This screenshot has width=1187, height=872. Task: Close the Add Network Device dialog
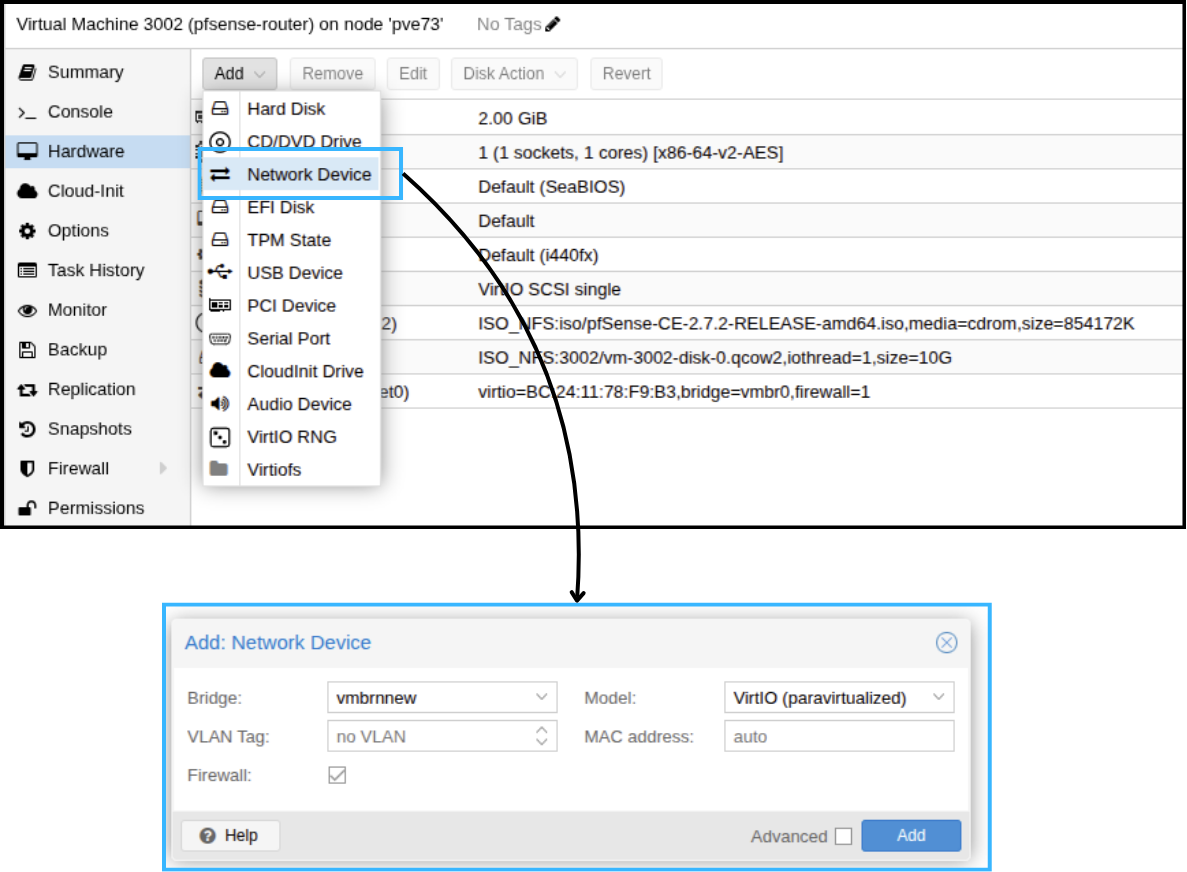tap(946, 643)
